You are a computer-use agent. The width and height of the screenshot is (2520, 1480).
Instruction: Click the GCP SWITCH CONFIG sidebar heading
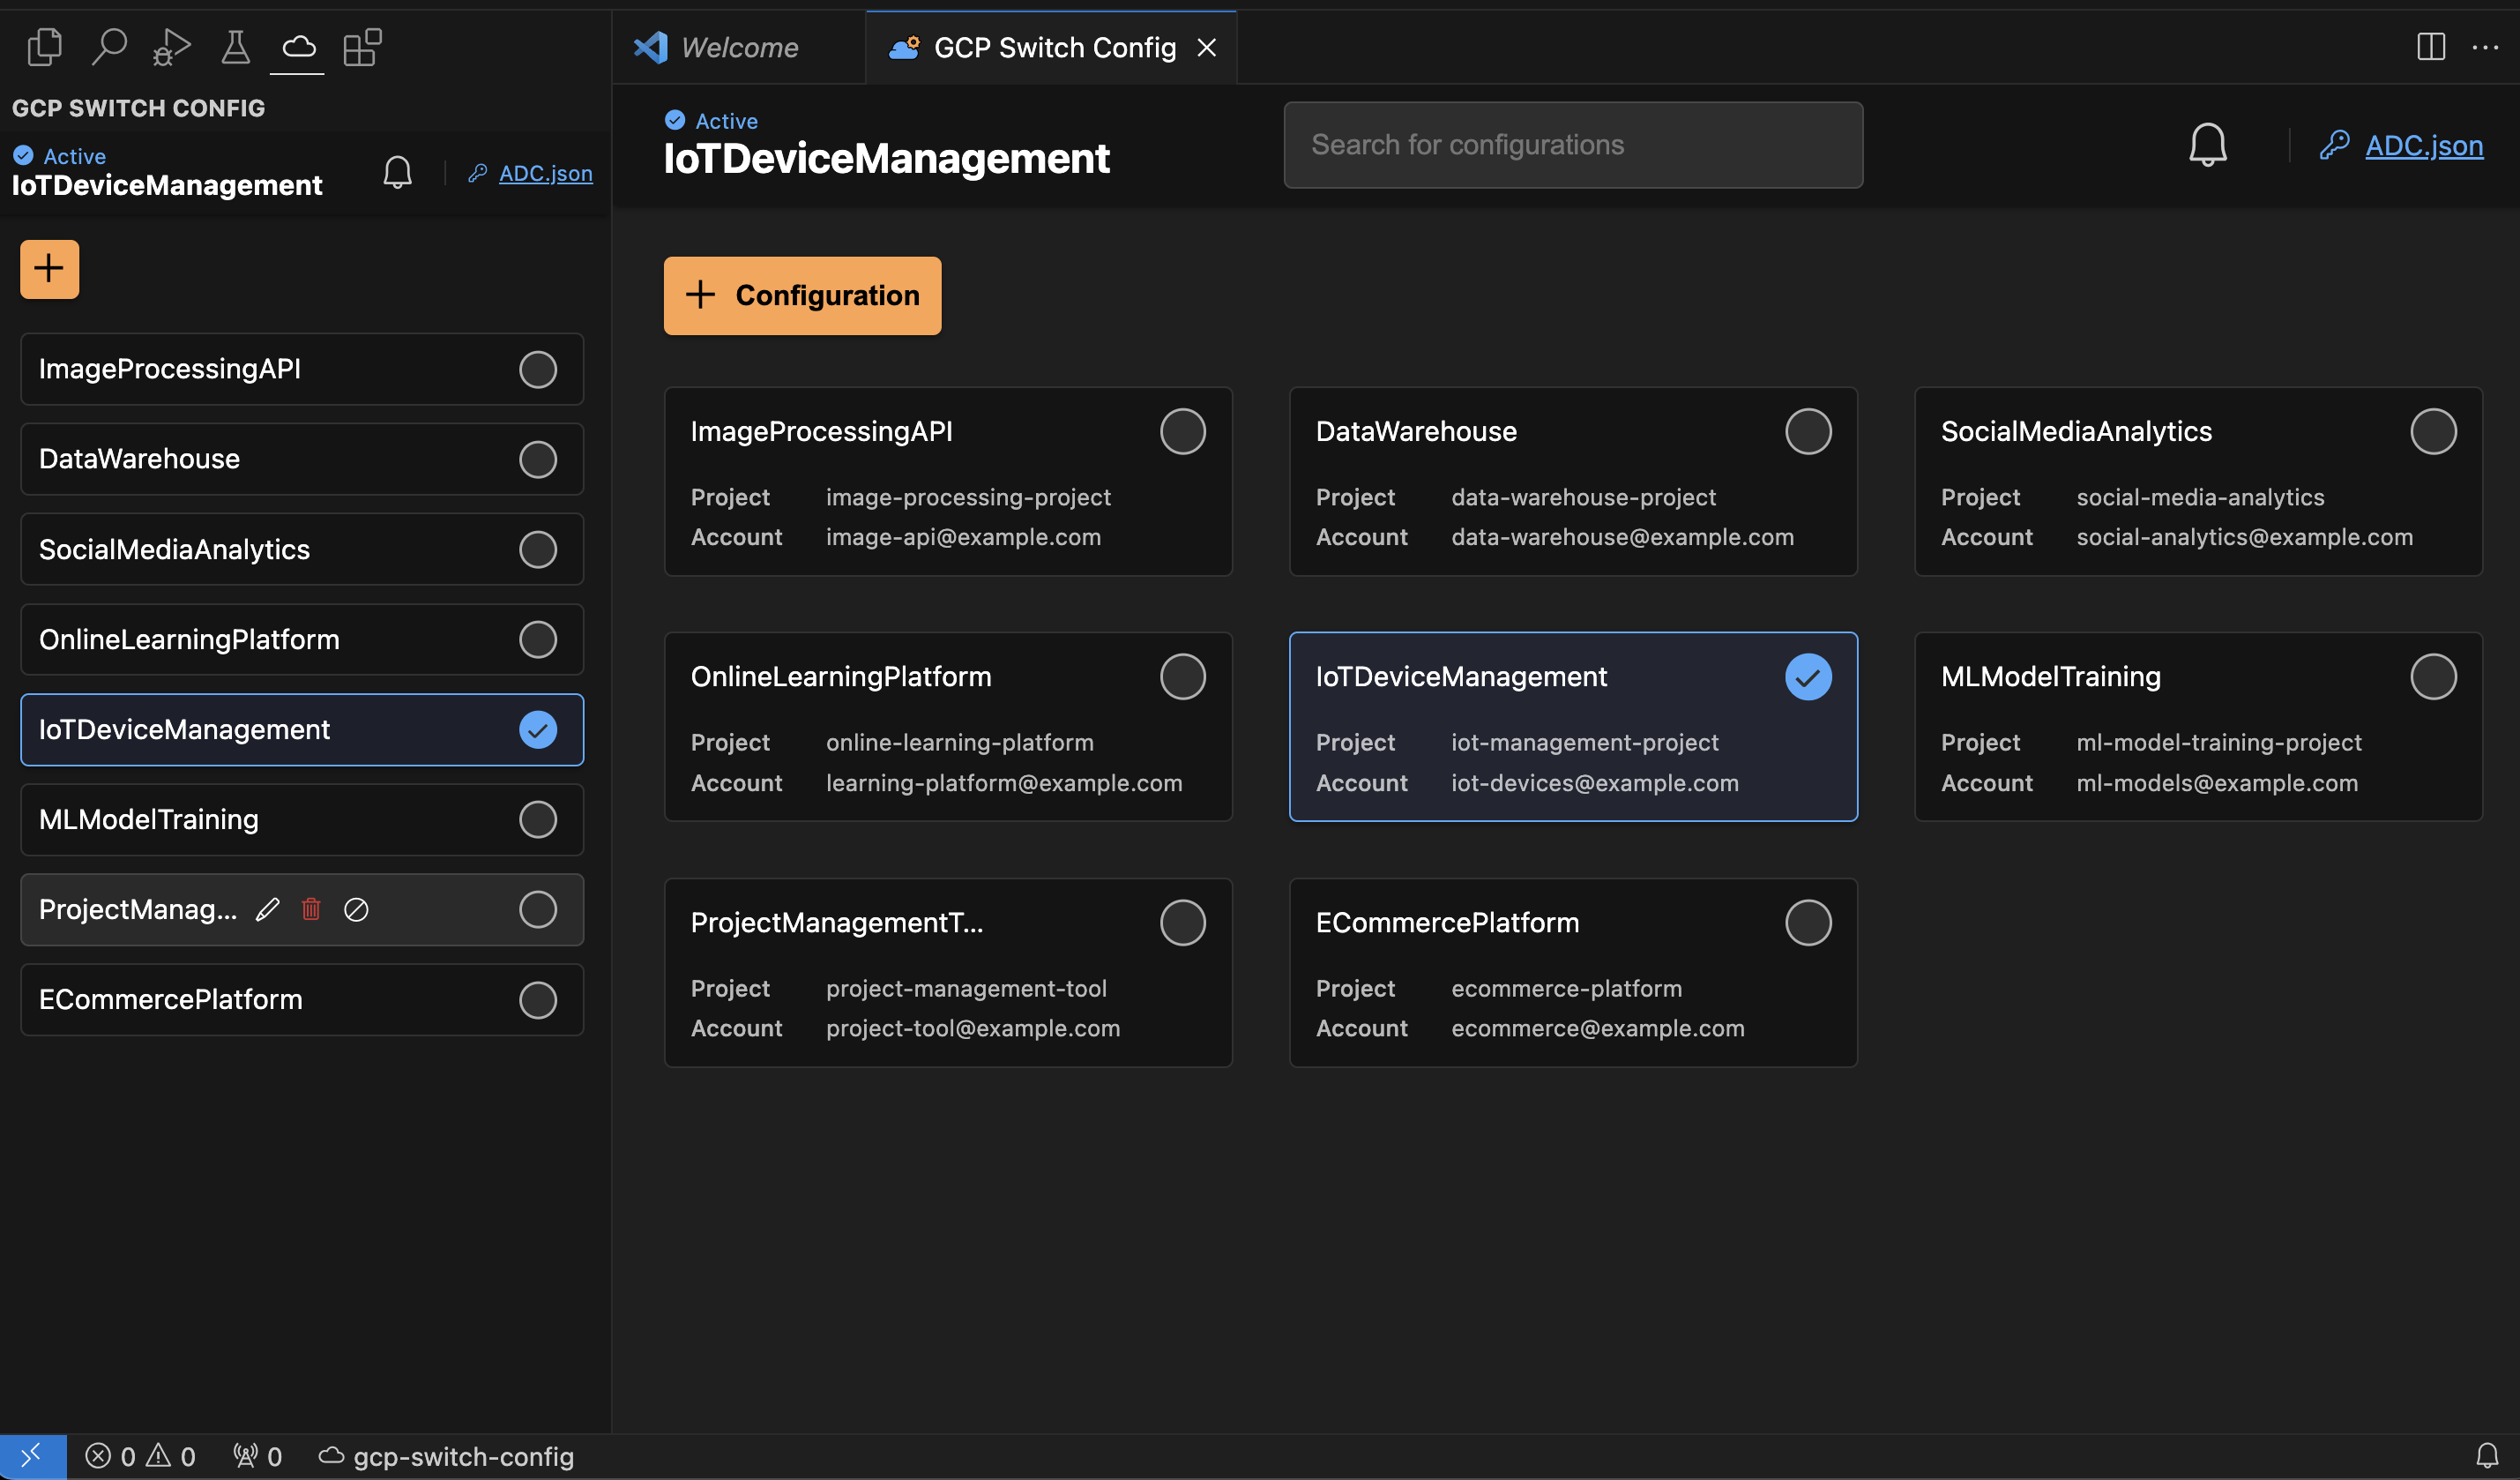pyautogui.click(x=138, y=108)
